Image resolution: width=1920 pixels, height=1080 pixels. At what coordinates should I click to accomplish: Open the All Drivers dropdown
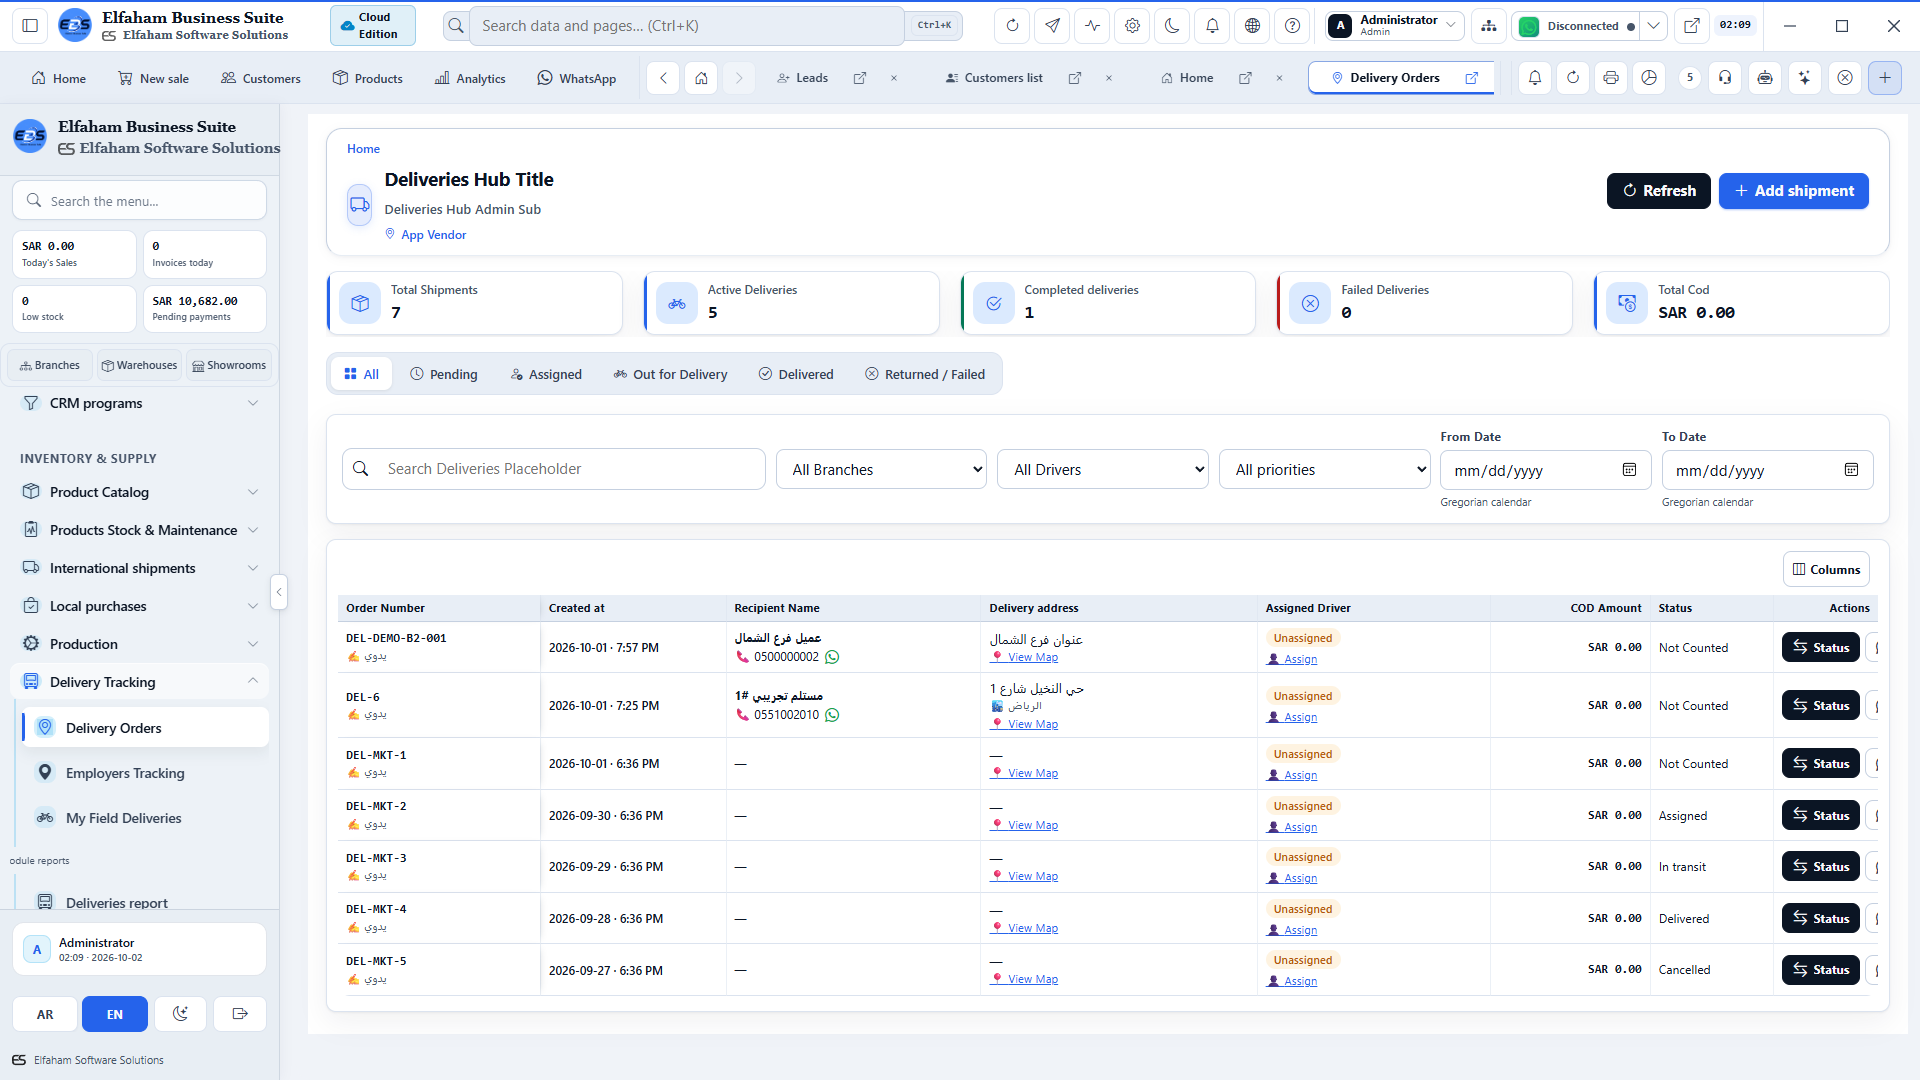(1103, 470)
